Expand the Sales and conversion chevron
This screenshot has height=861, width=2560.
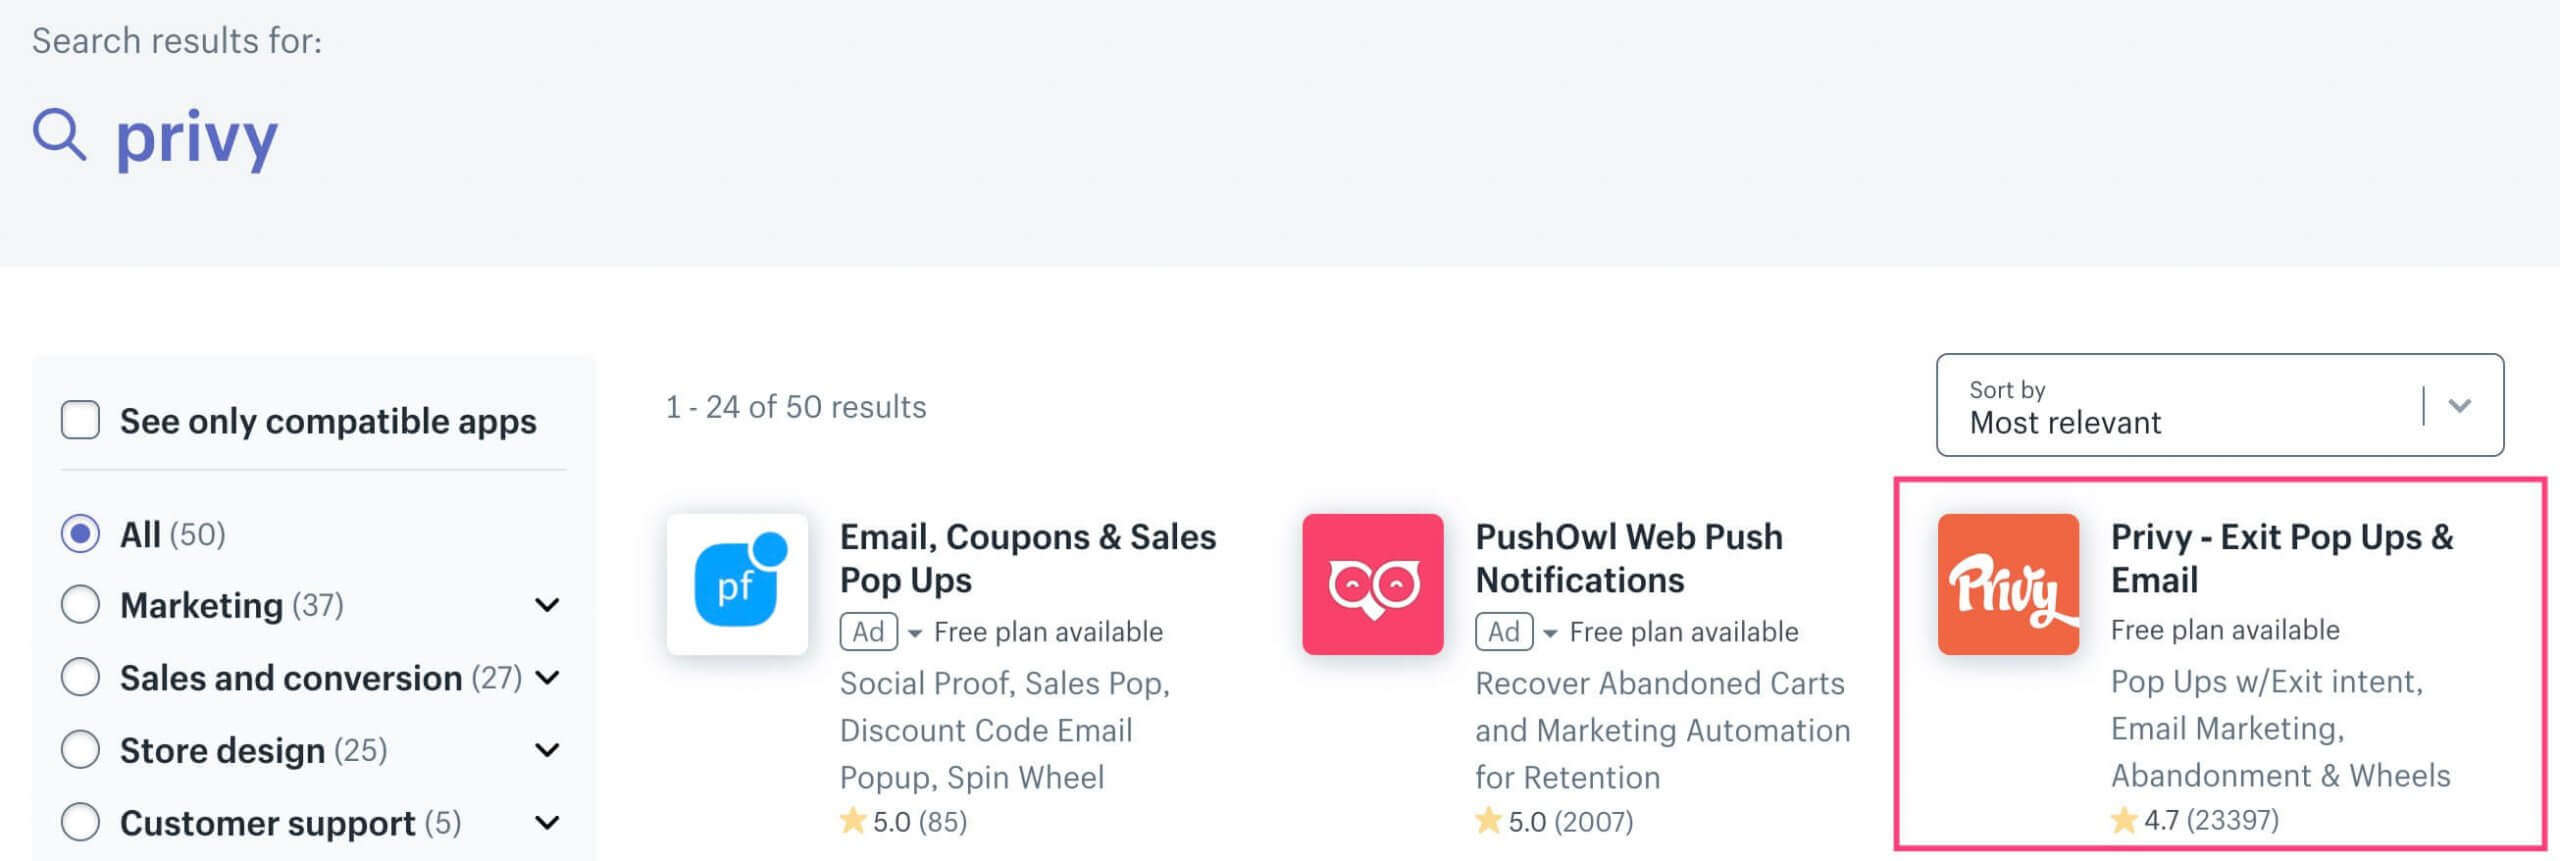[547, 678]
